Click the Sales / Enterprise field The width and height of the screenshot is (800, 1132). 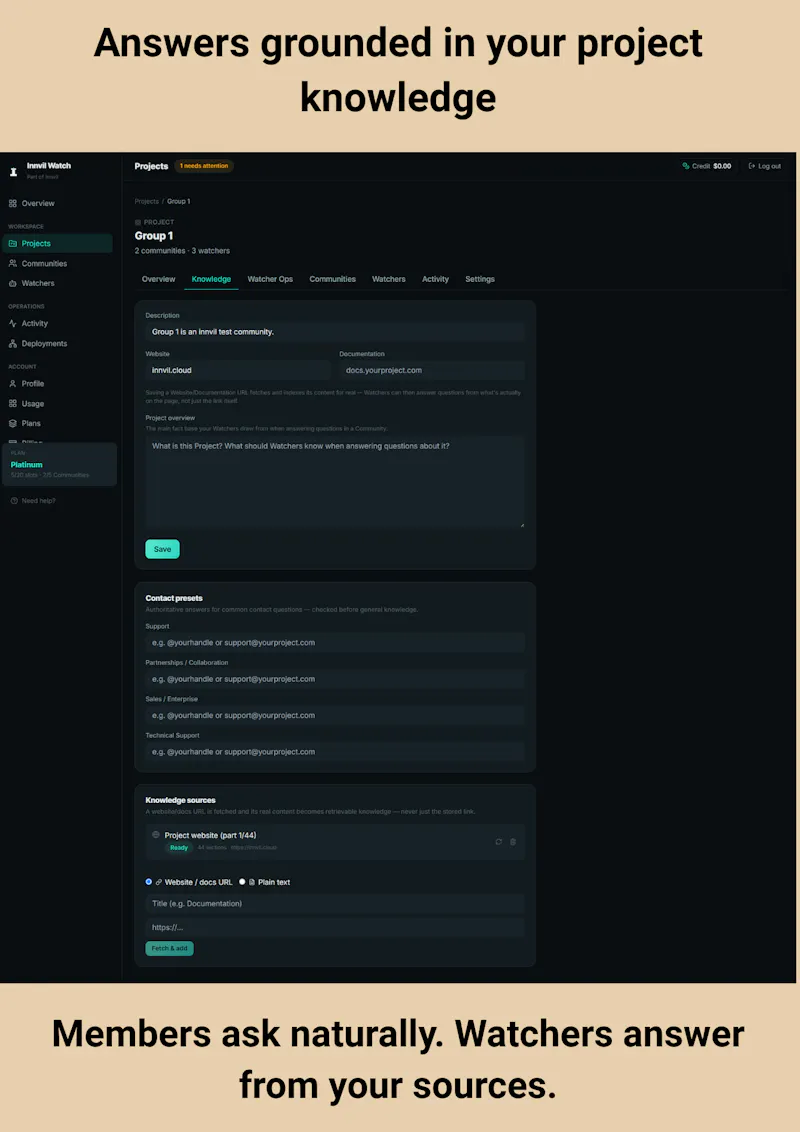[x=335, y=715]
